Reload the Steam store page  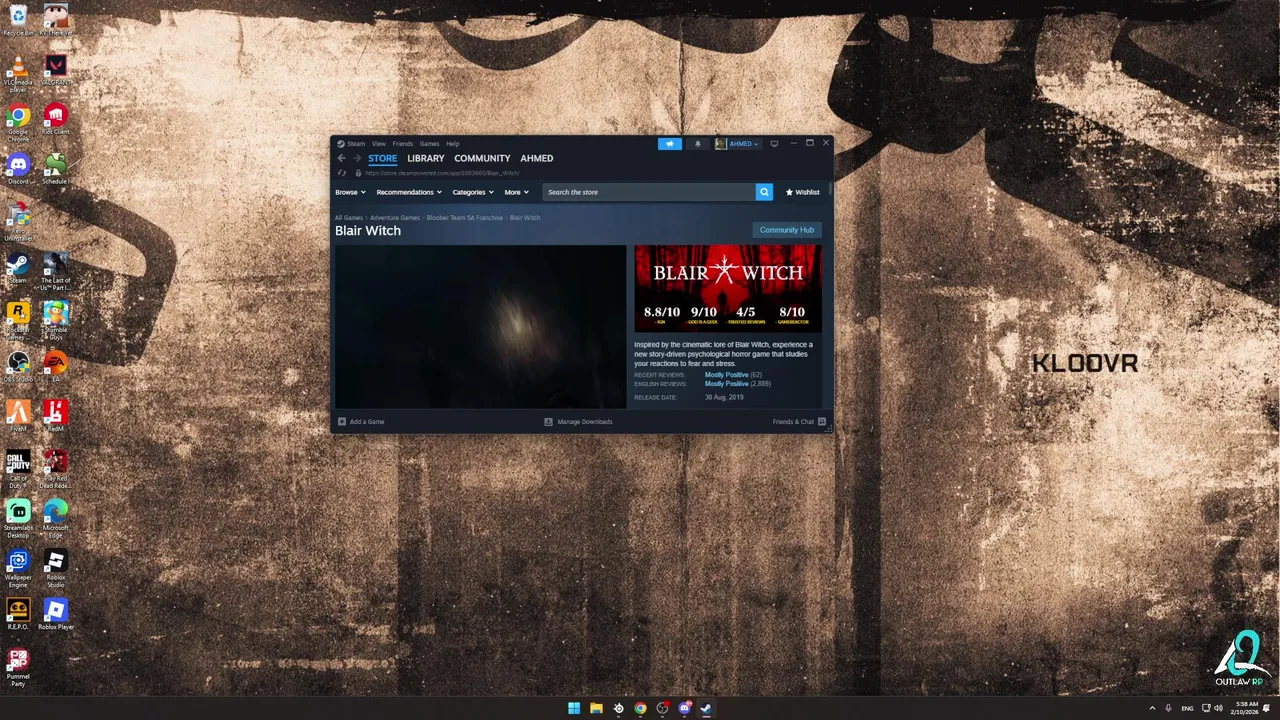coord(342,173)
